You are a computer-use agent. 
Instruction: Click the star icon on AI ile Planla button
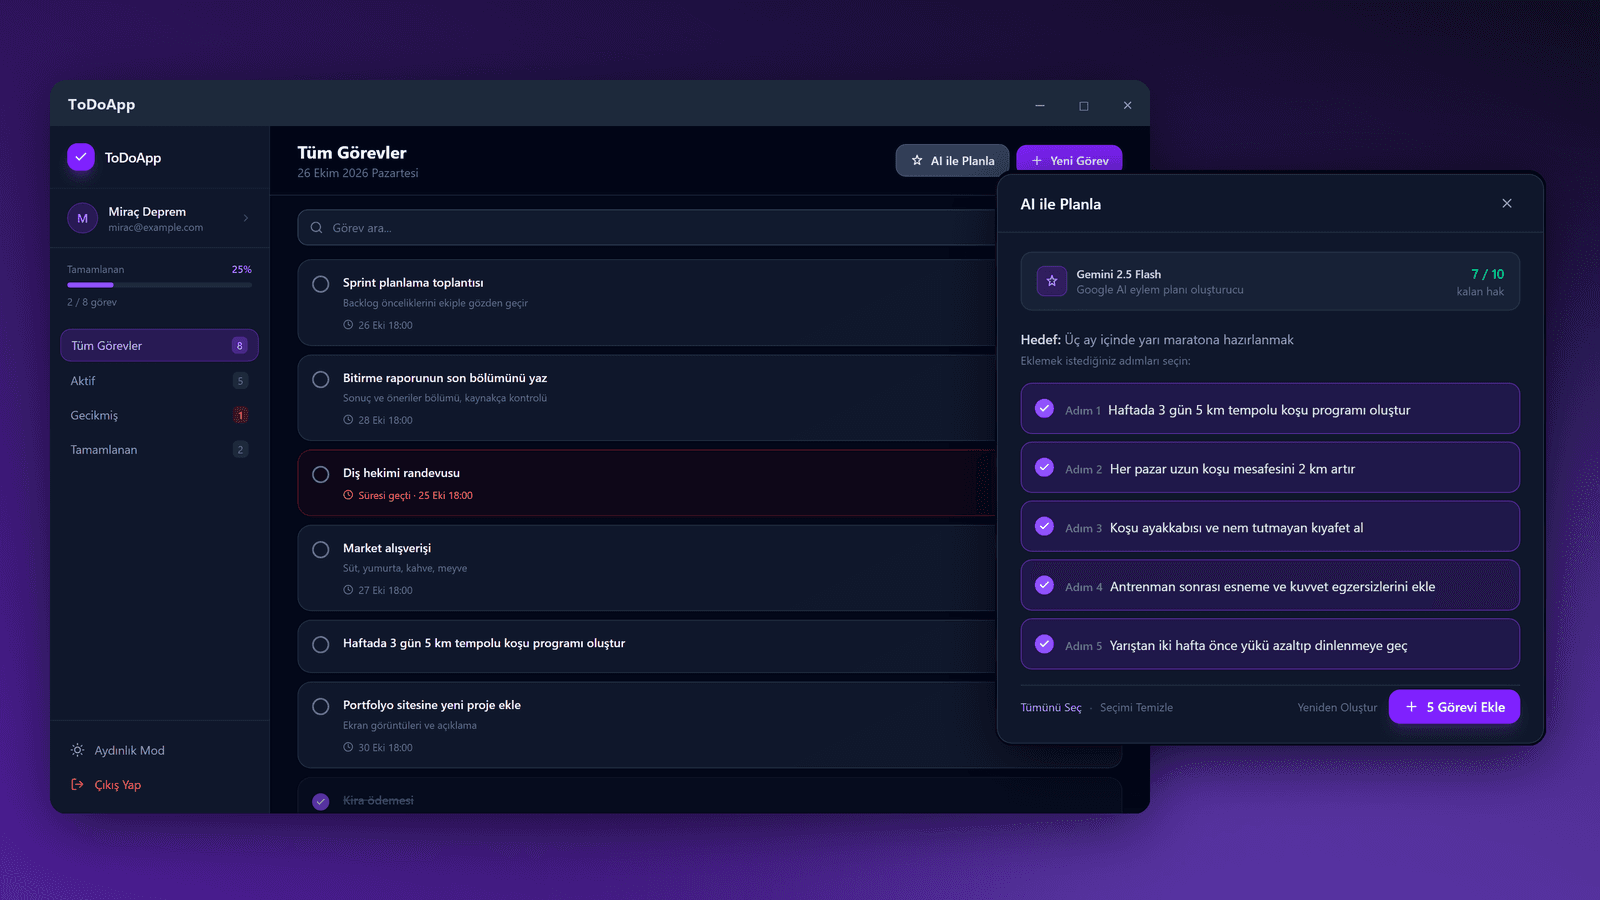(x=917, y=160)
